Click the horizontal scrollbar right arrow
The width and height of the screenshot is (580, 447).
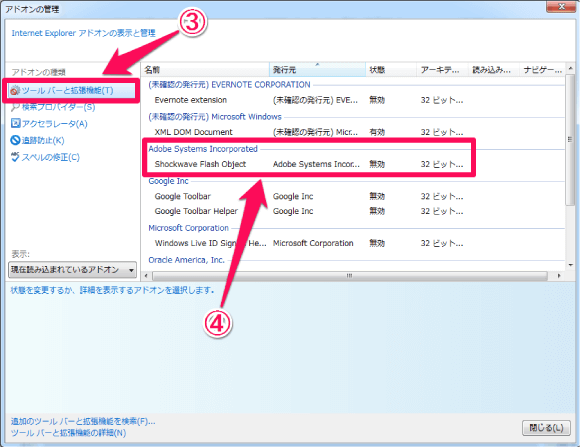[x=559, y=276]
